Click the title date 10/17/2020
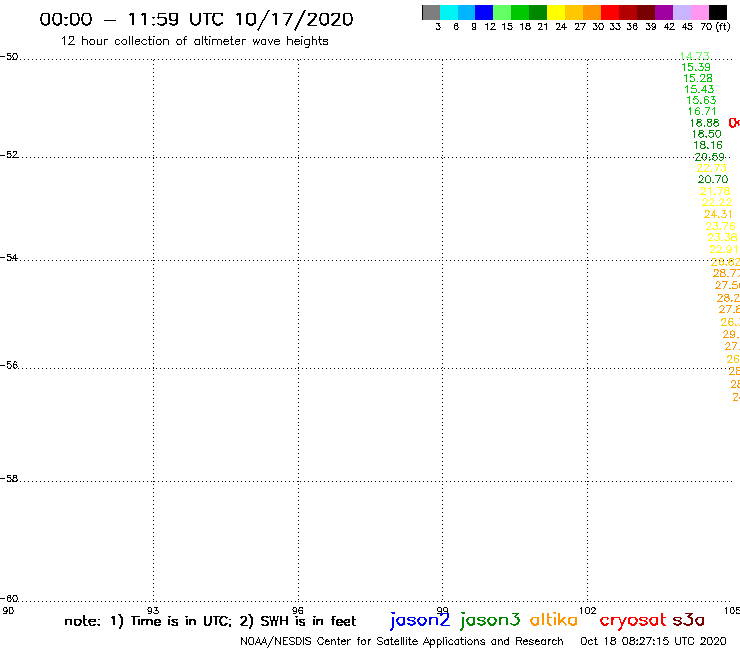Image resolution: width=740 pixels, height=650 pixels. 294,19
